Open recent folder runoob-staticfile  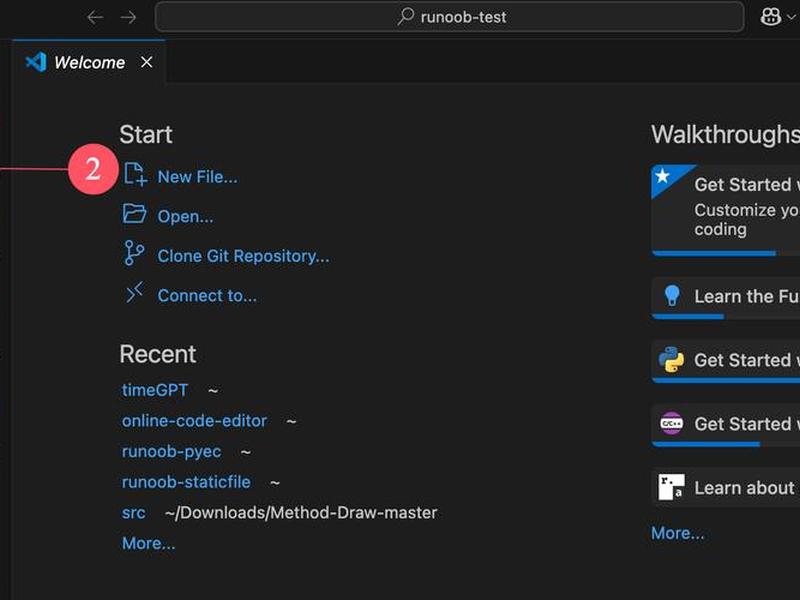[x=186, y=482]
